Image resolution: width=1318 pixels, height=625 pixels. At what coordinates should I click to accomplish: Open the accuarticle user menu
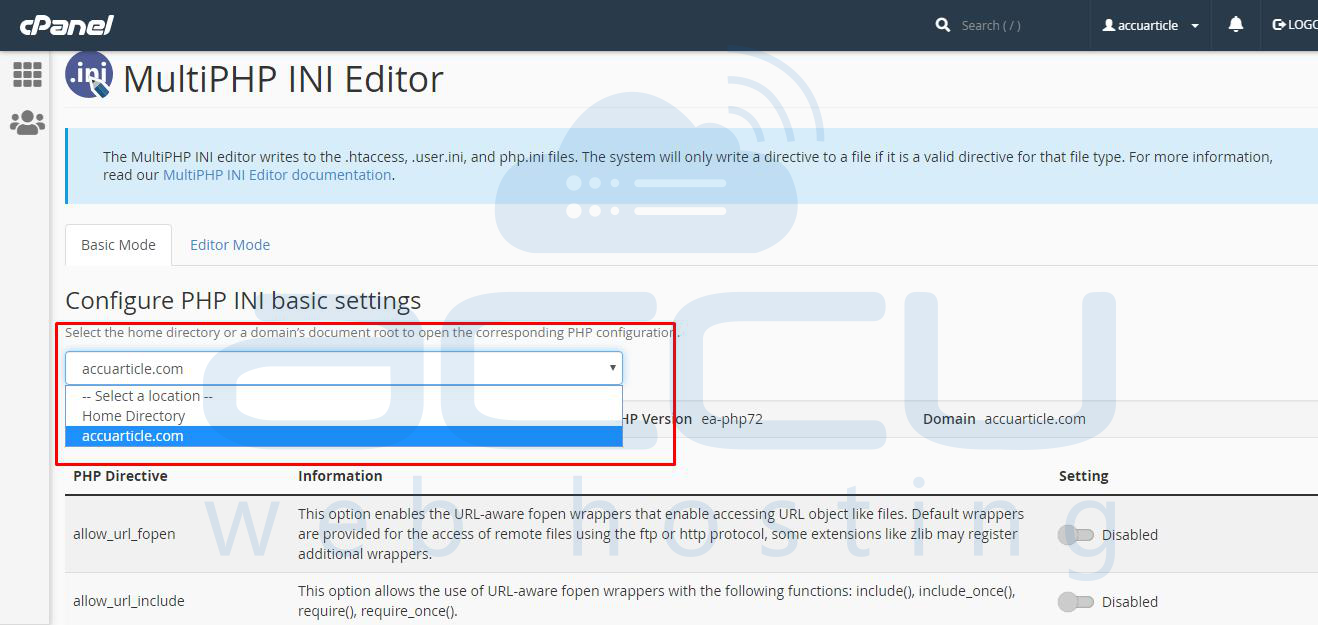(x=1150, y=25)
